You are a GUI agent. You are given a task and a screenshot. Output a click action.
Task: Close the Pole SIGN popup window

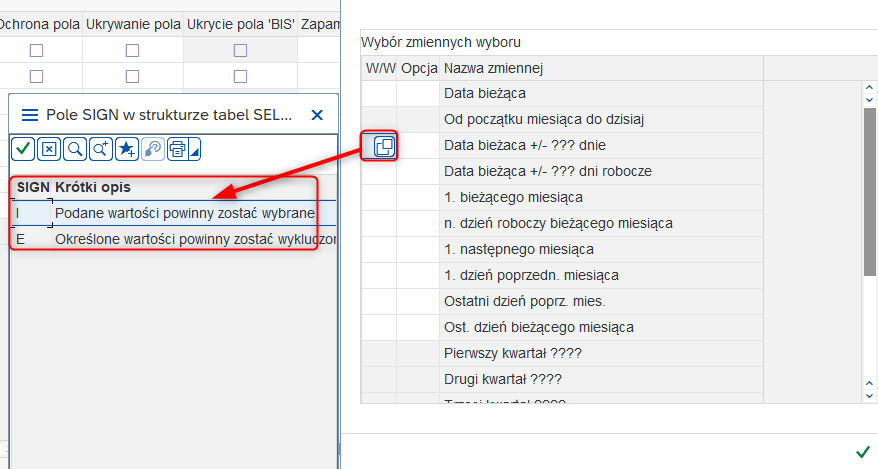[317, 115]
